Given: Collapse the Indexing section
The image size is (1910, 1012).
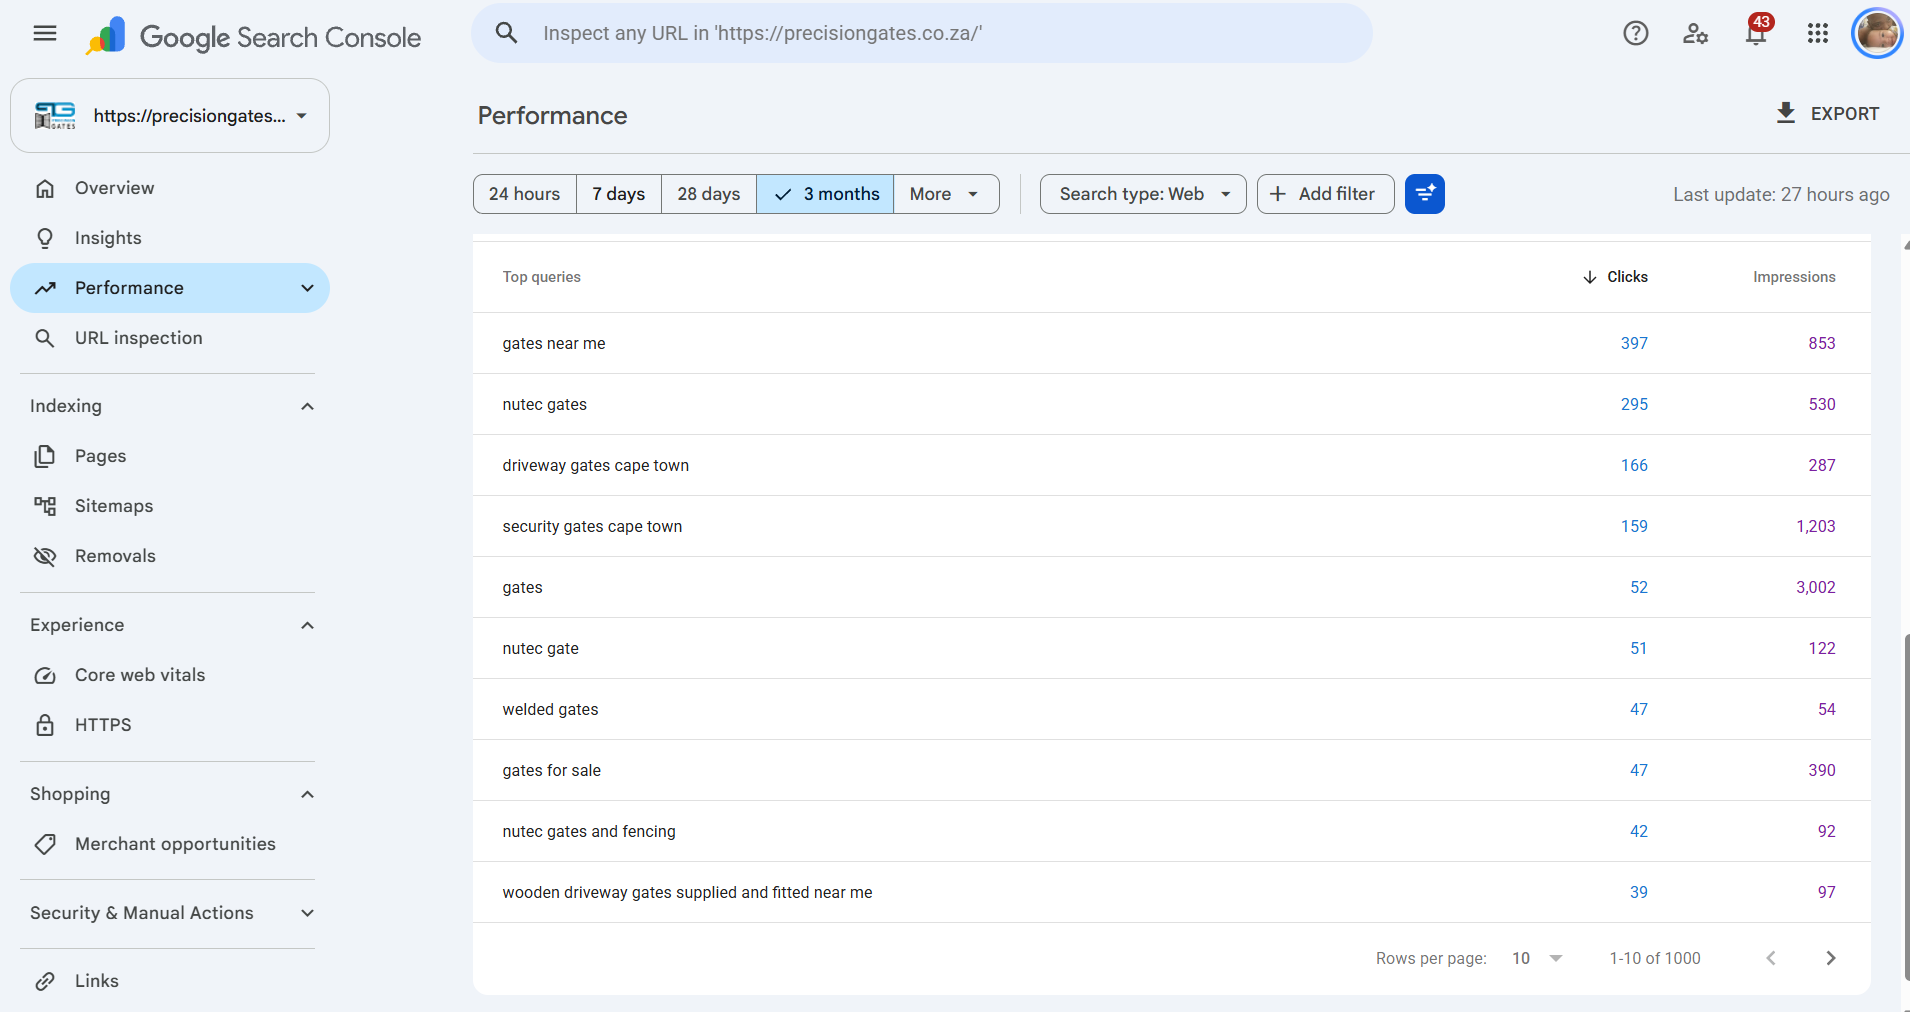Looking at the screenshot, I should [x=307, y=406].
